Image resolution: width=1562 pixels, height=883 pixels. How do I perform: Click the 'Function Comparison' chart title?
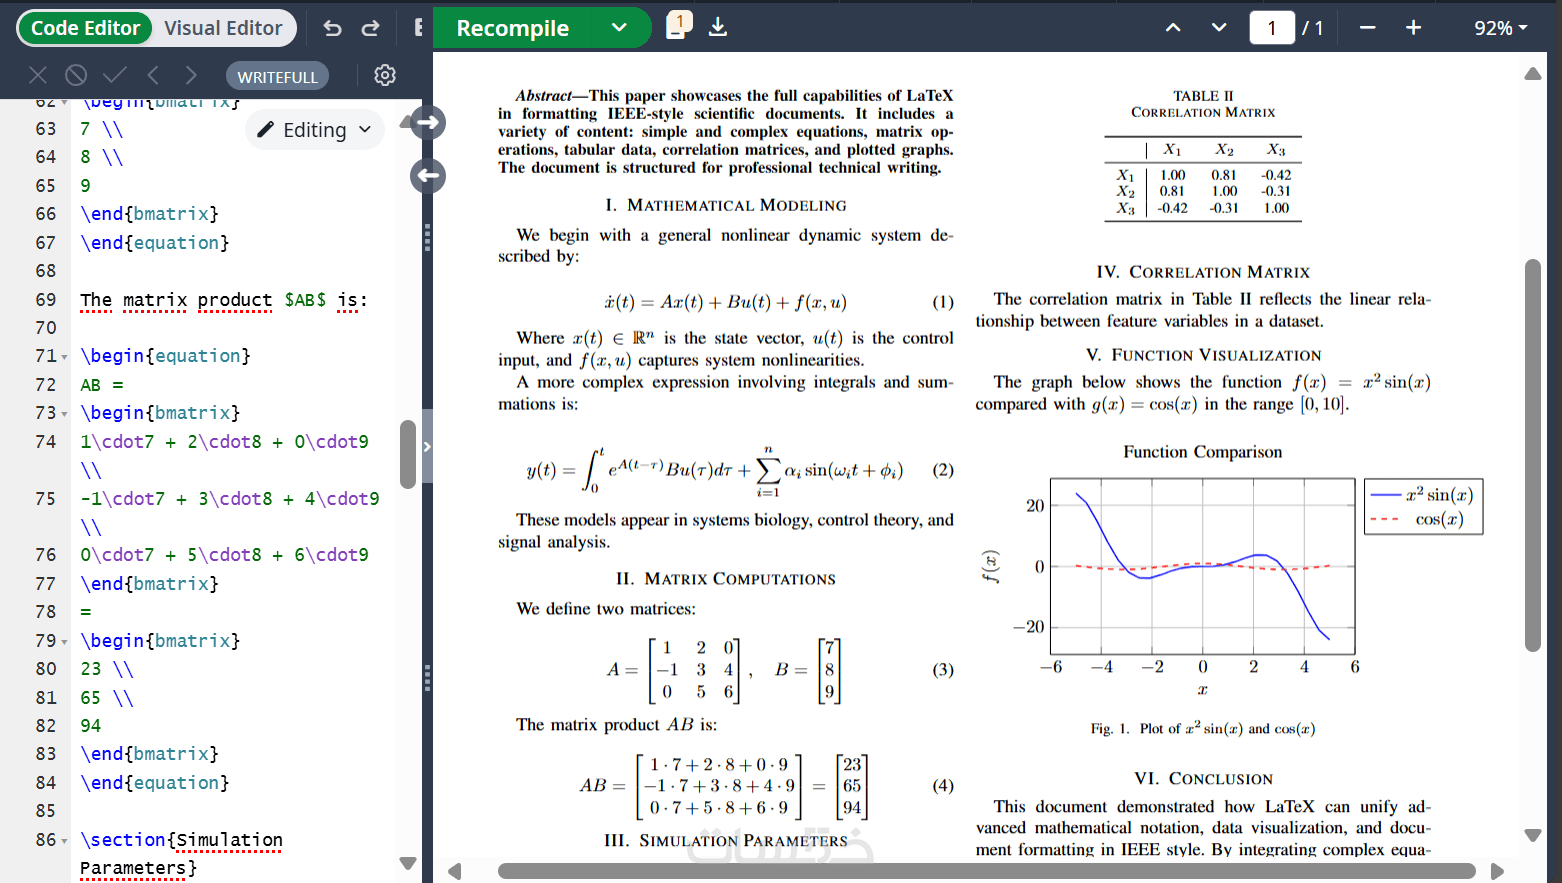(1202, 452)
